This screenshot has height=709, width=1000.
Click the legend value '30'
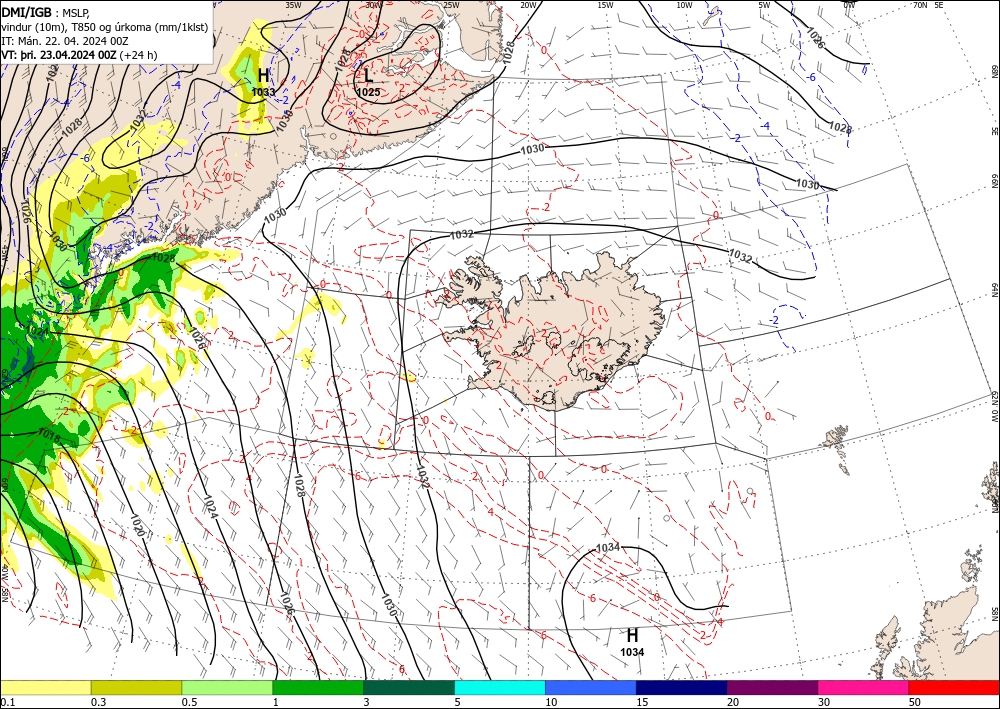825,702
